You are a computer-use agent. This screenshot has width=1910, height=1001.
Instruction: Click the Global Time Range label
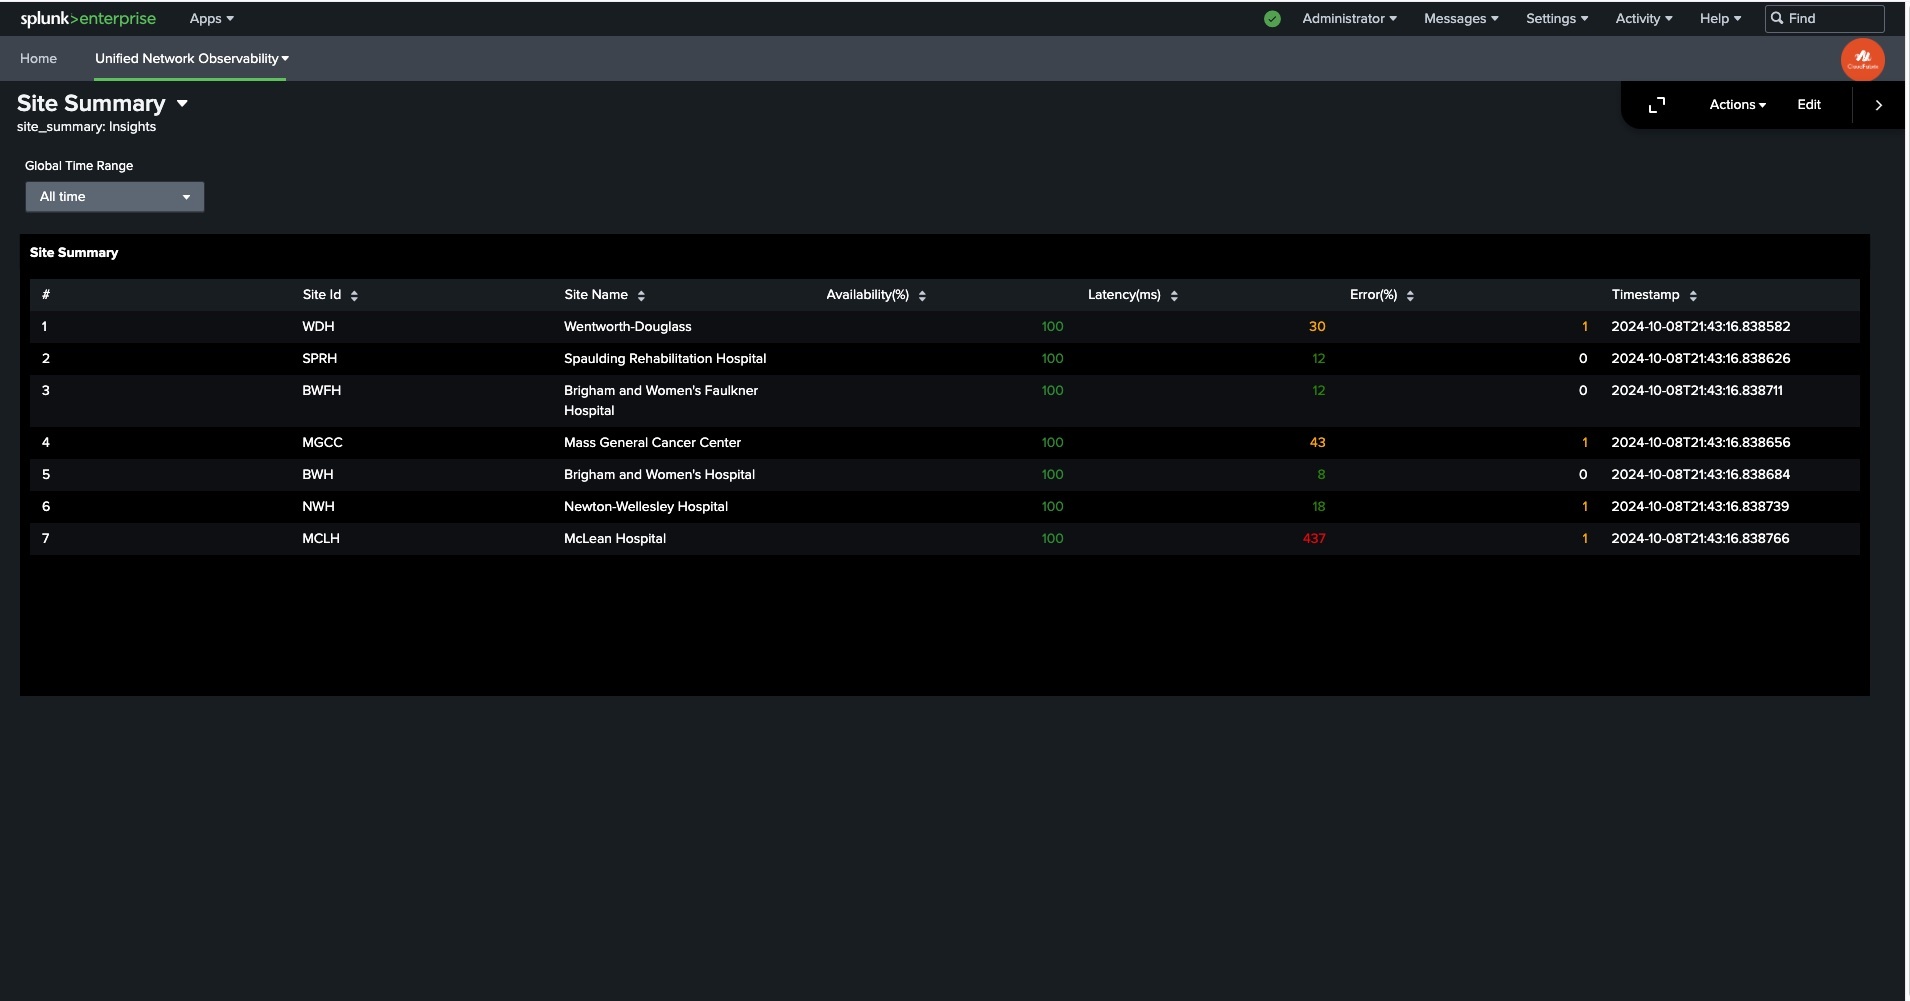[79, 166]
